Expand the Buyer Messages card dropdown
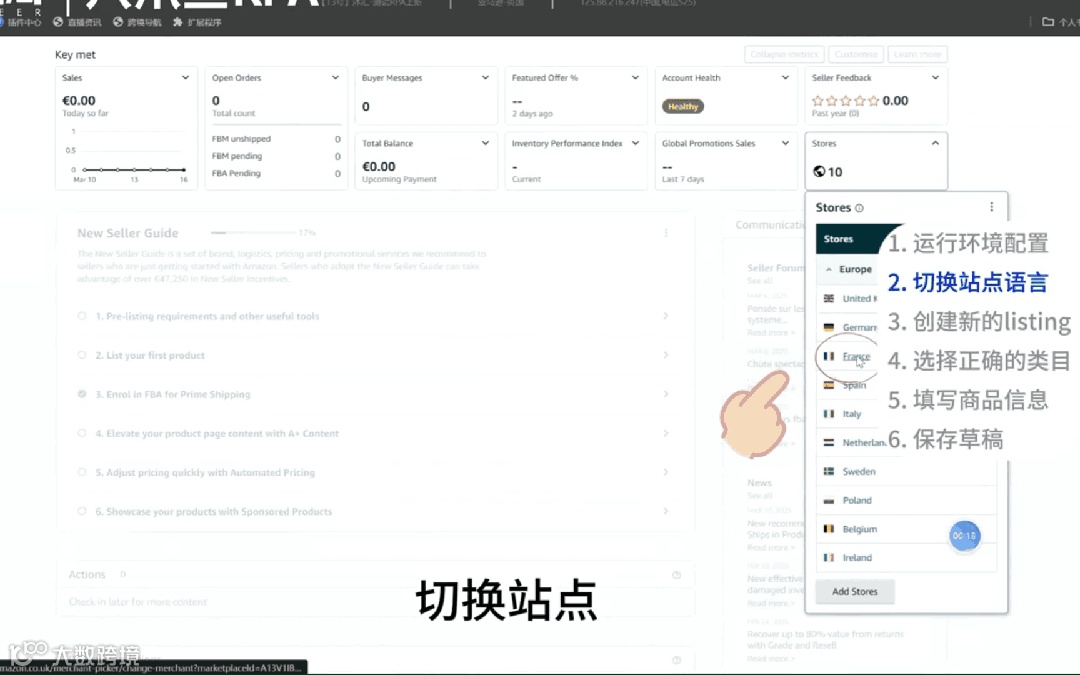The height and width of the screenshot is (675, 1080). [x=486, y=78]
